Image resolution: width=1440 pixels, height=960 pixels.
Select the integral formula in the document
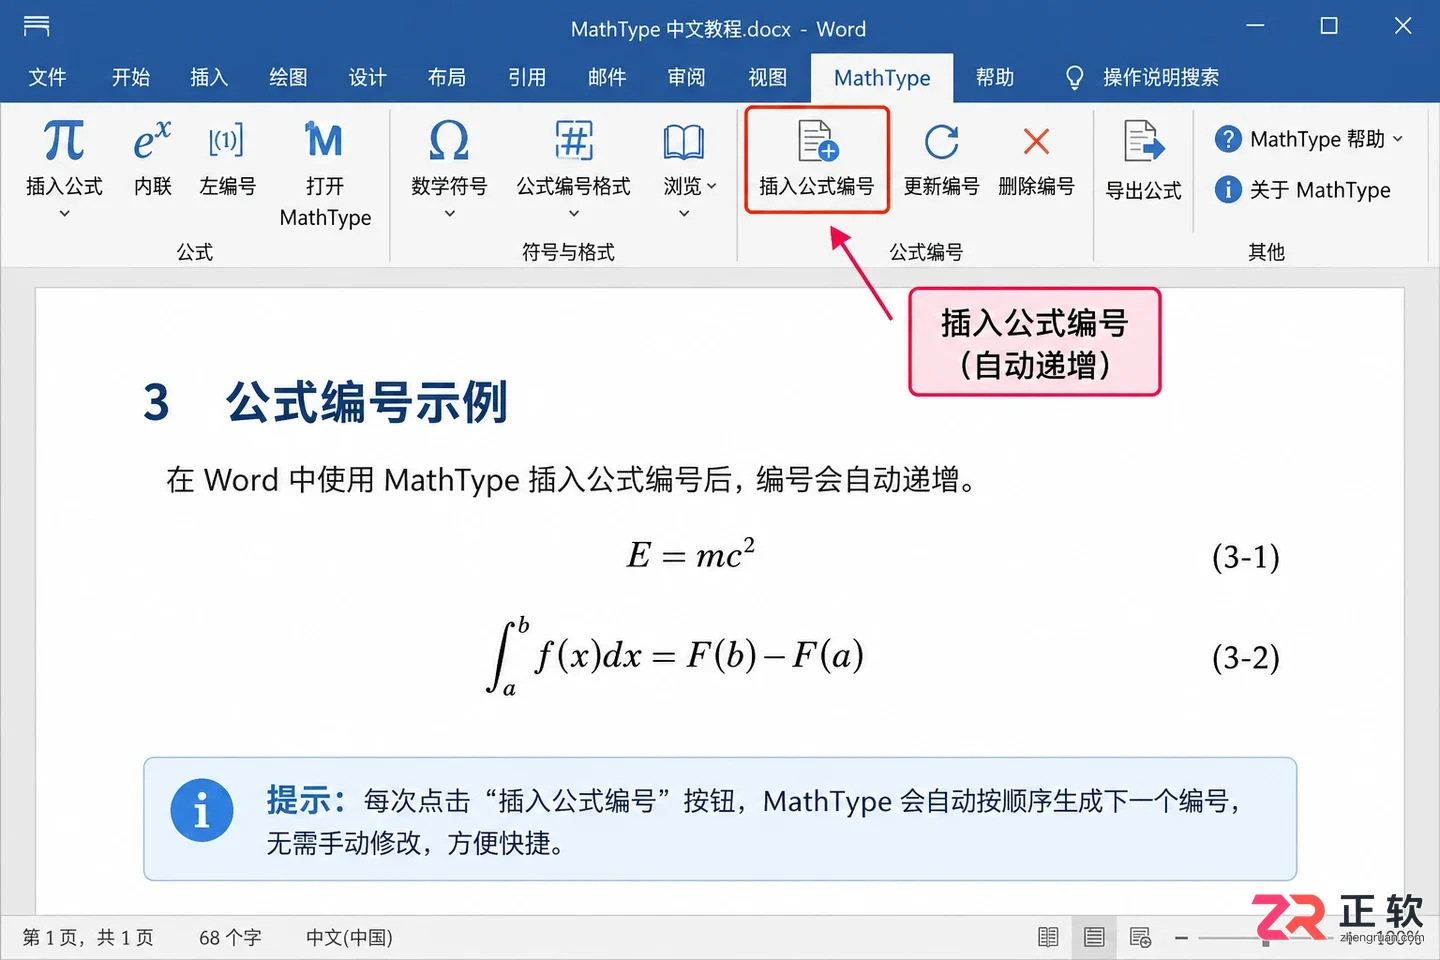[675, 656]
